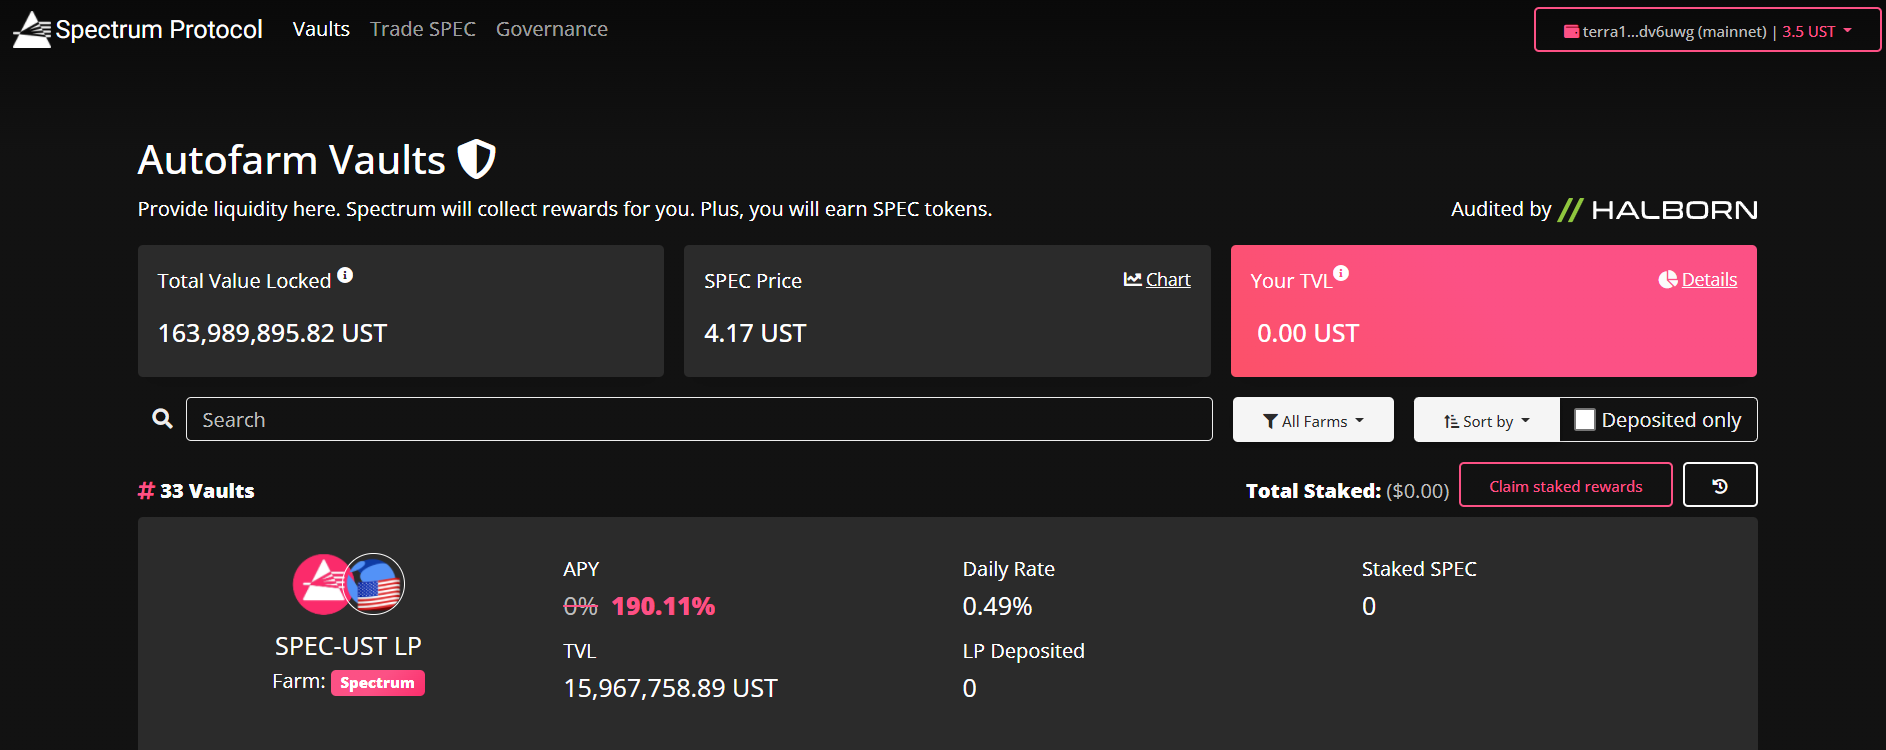Screen dimensions: 1886x750
Task: Go to the Trade SPEC menu item
Action: point(423,29)
